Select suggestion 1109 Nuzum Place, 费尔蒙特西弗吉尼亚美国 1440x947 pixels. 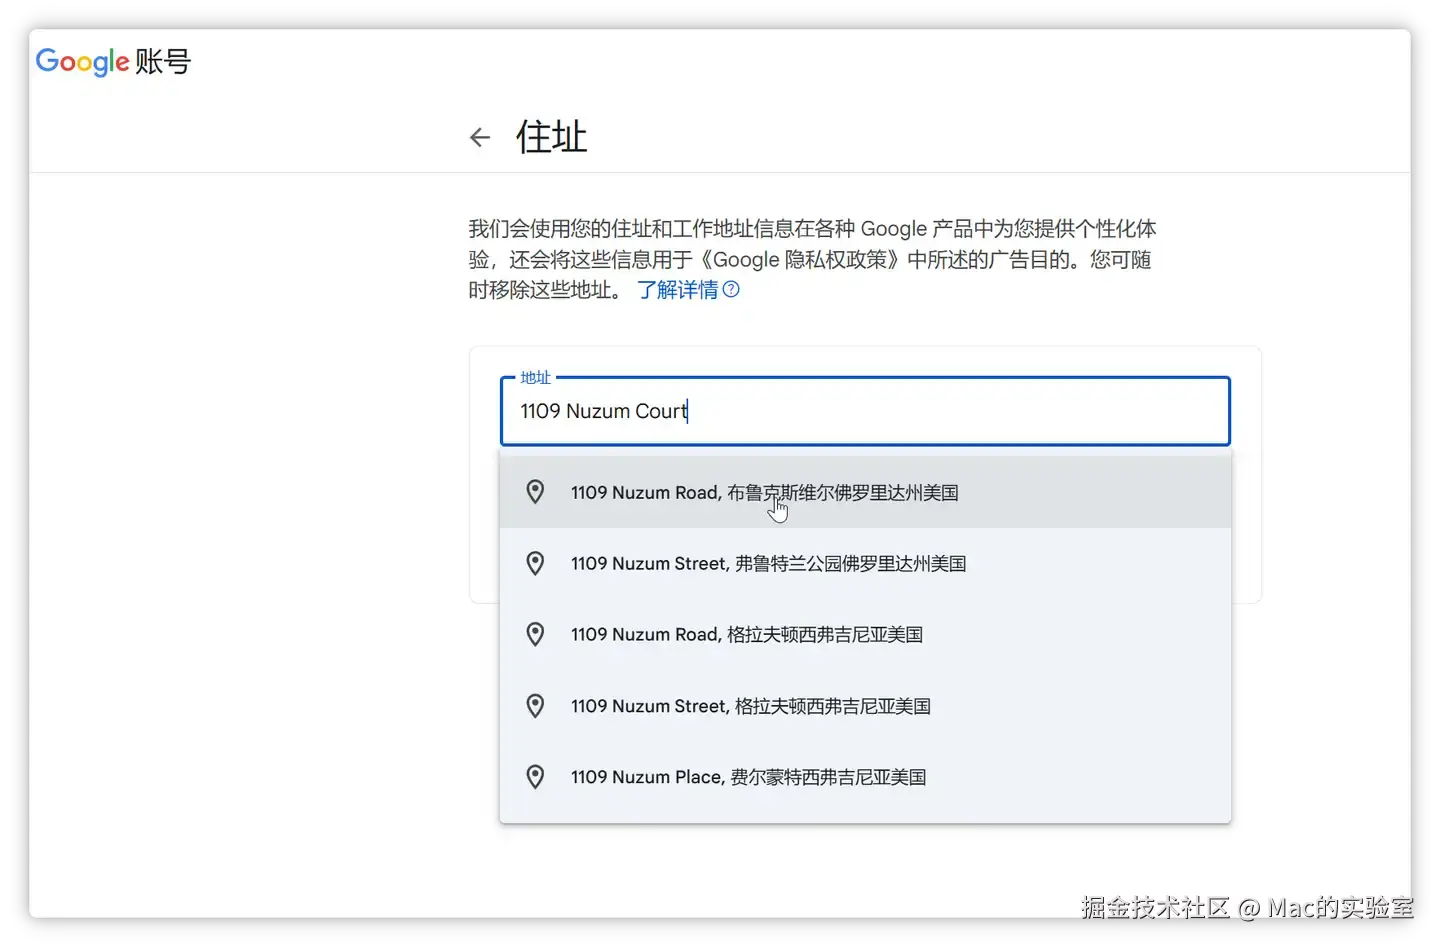tap(865, 777)
